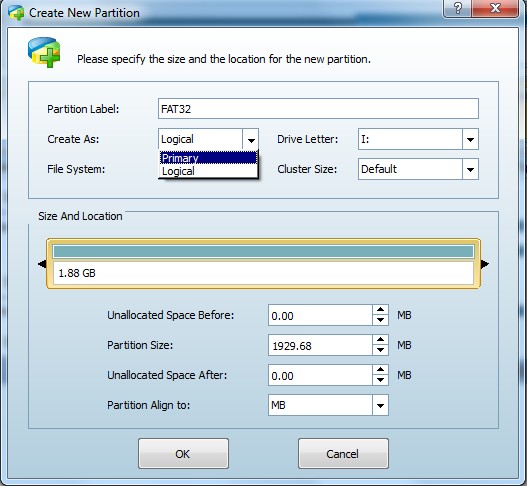Increase Unallocated Space After with up arrow
This screenshot has height=486, width=527.
[380, 370]
